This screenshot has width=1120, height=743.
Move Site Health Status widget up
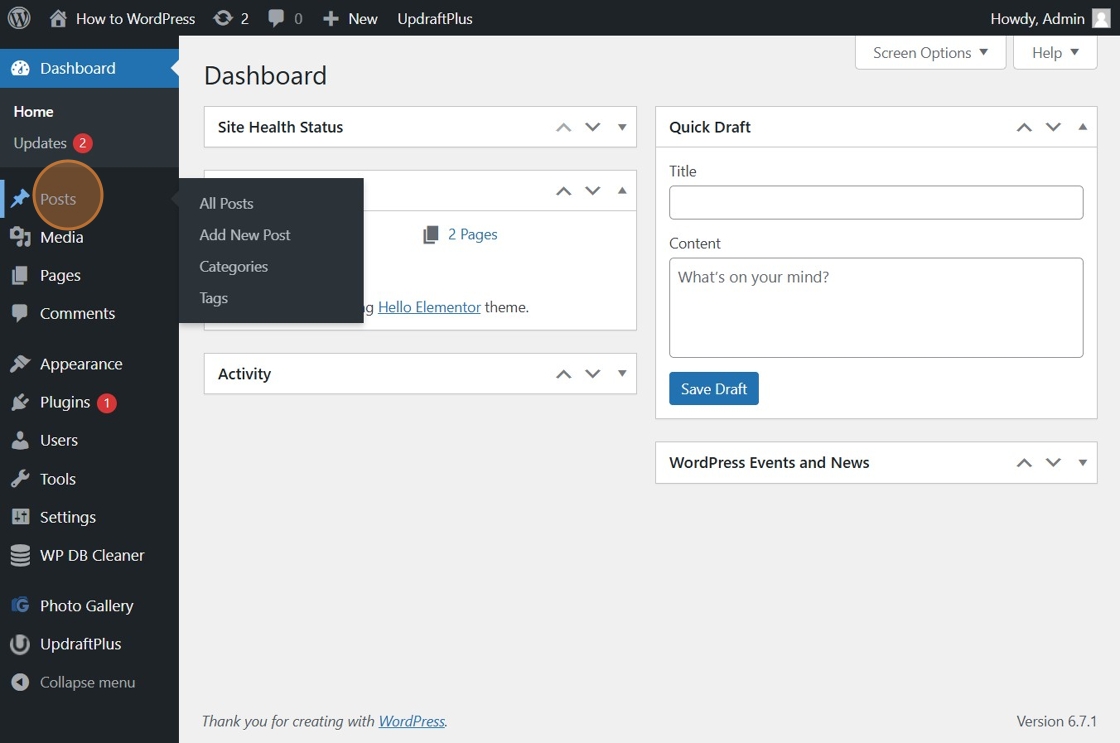pyautogui.click(x=564, y=127)
